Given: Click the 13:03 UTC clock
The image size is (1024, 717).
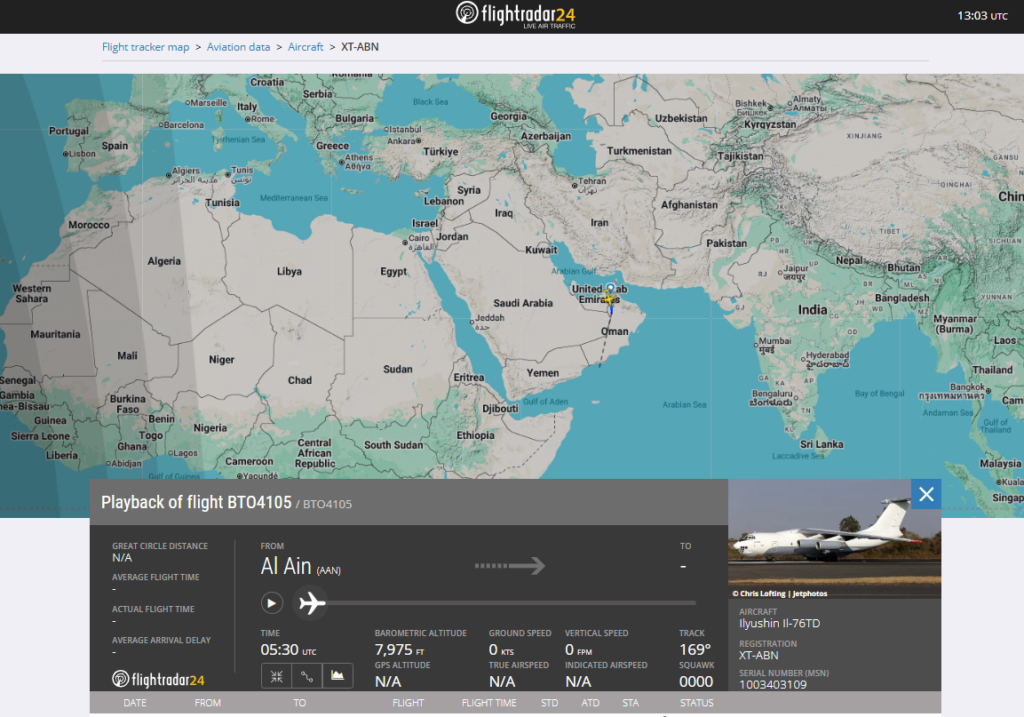Looking at the screenshot, I should pyautogui.click(x=982, y=16).
